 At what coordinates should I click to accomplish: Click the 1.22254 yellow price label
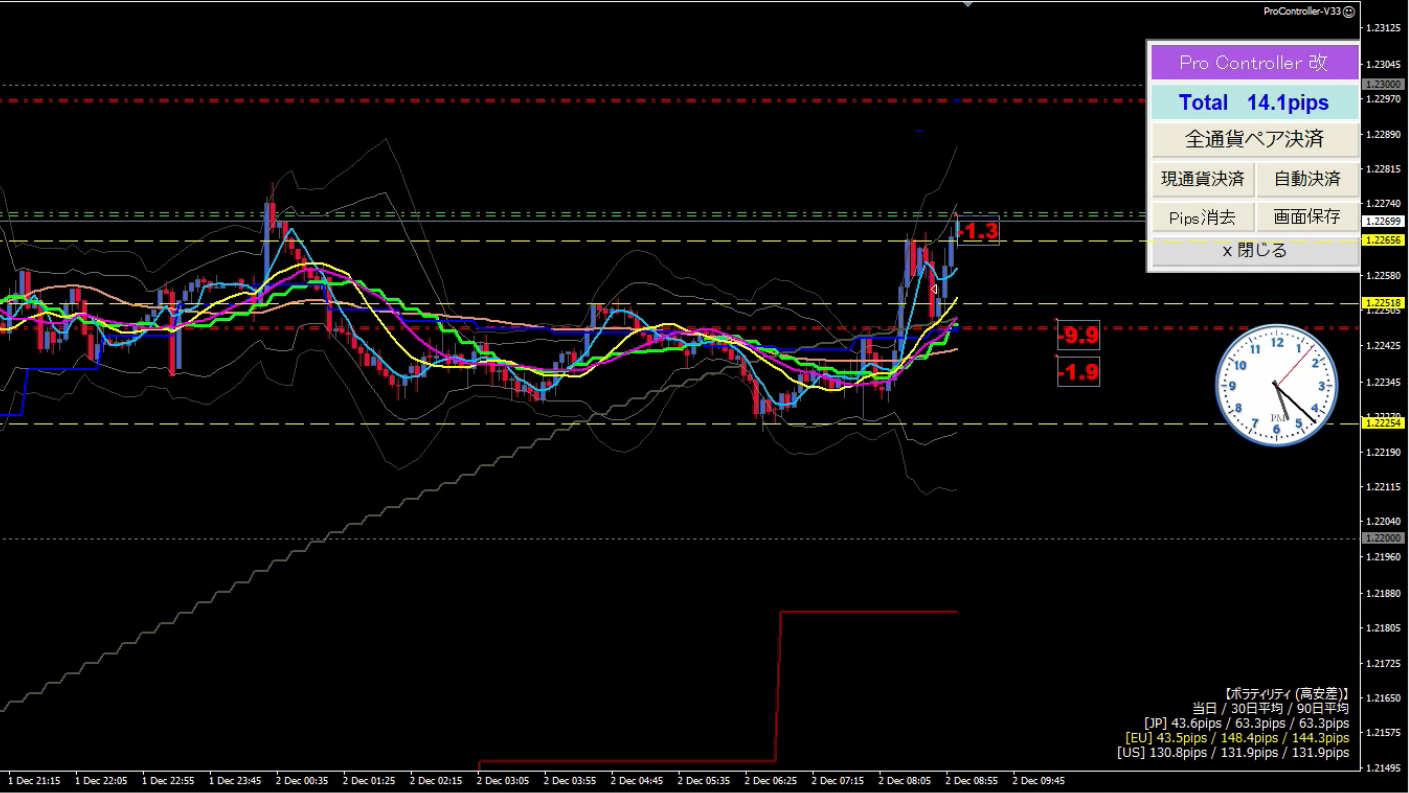coord(1383,423)
